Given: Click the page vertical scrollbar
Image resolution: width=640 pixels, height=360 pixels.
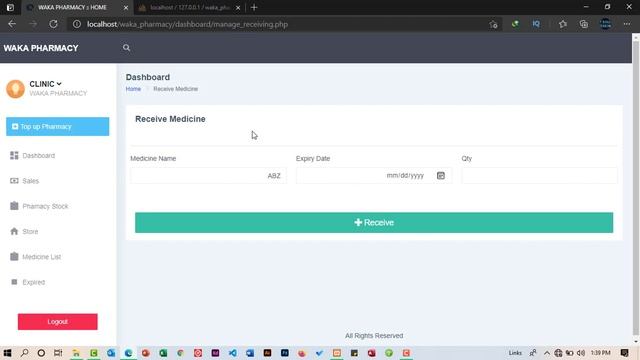Looking at the screenshot, I should (636, 188).
